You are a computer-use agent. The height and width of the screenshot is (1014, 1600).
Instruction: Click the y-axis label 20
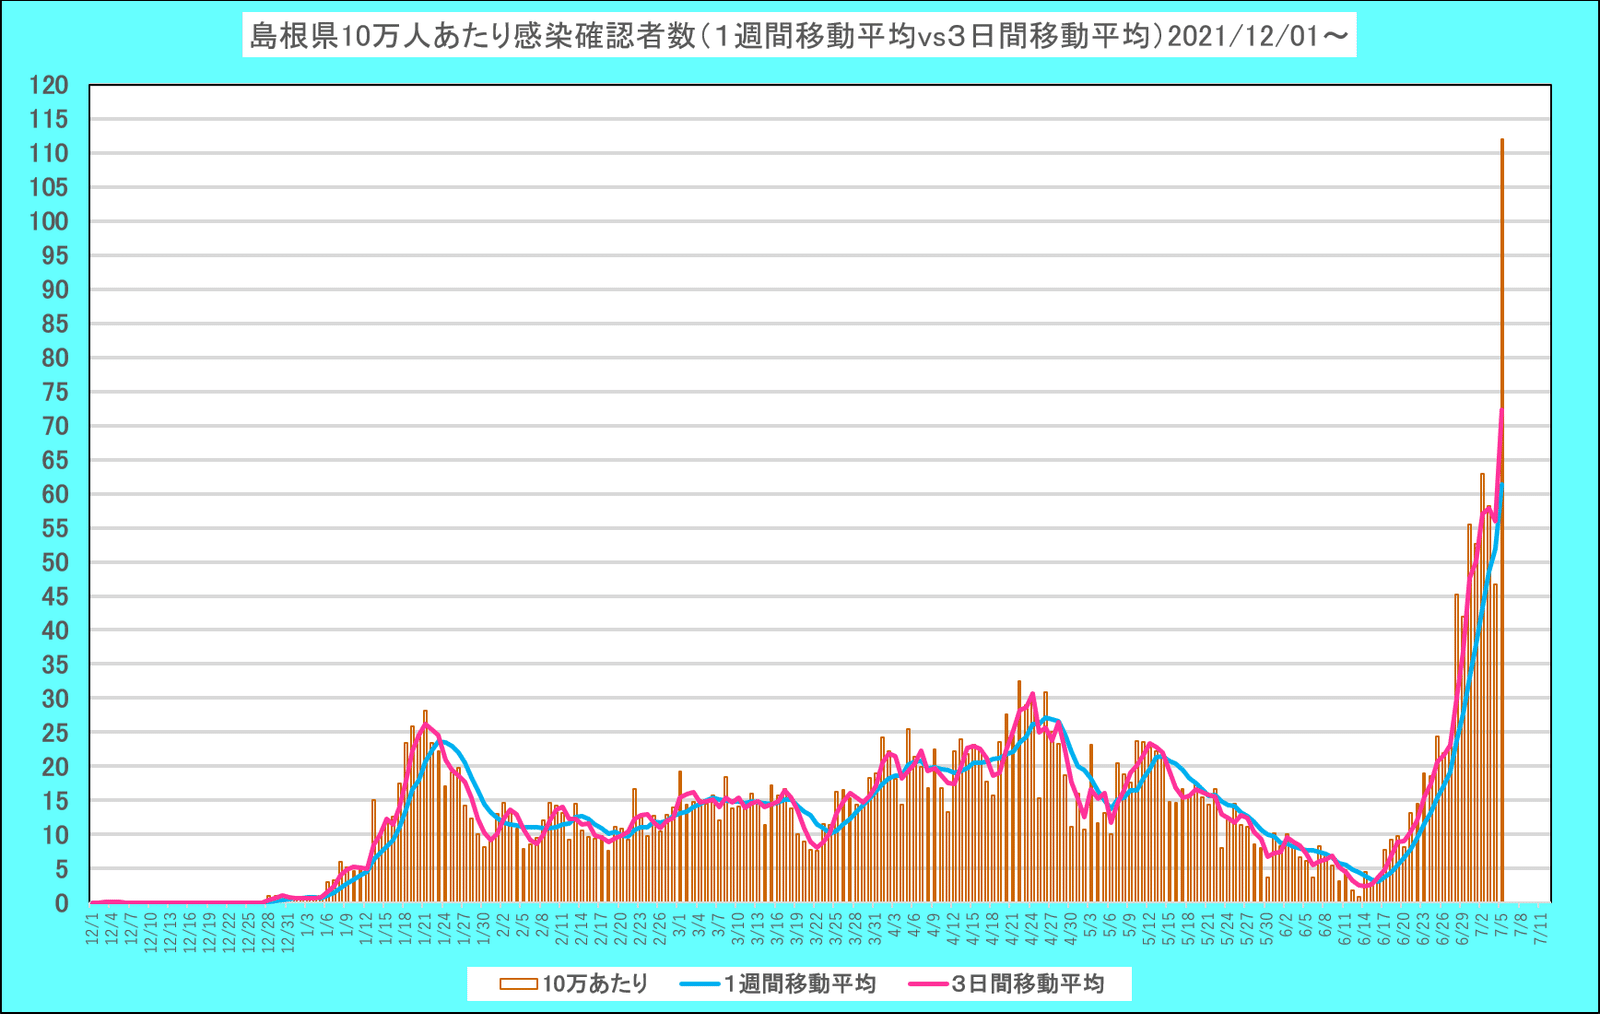point(55,766)
